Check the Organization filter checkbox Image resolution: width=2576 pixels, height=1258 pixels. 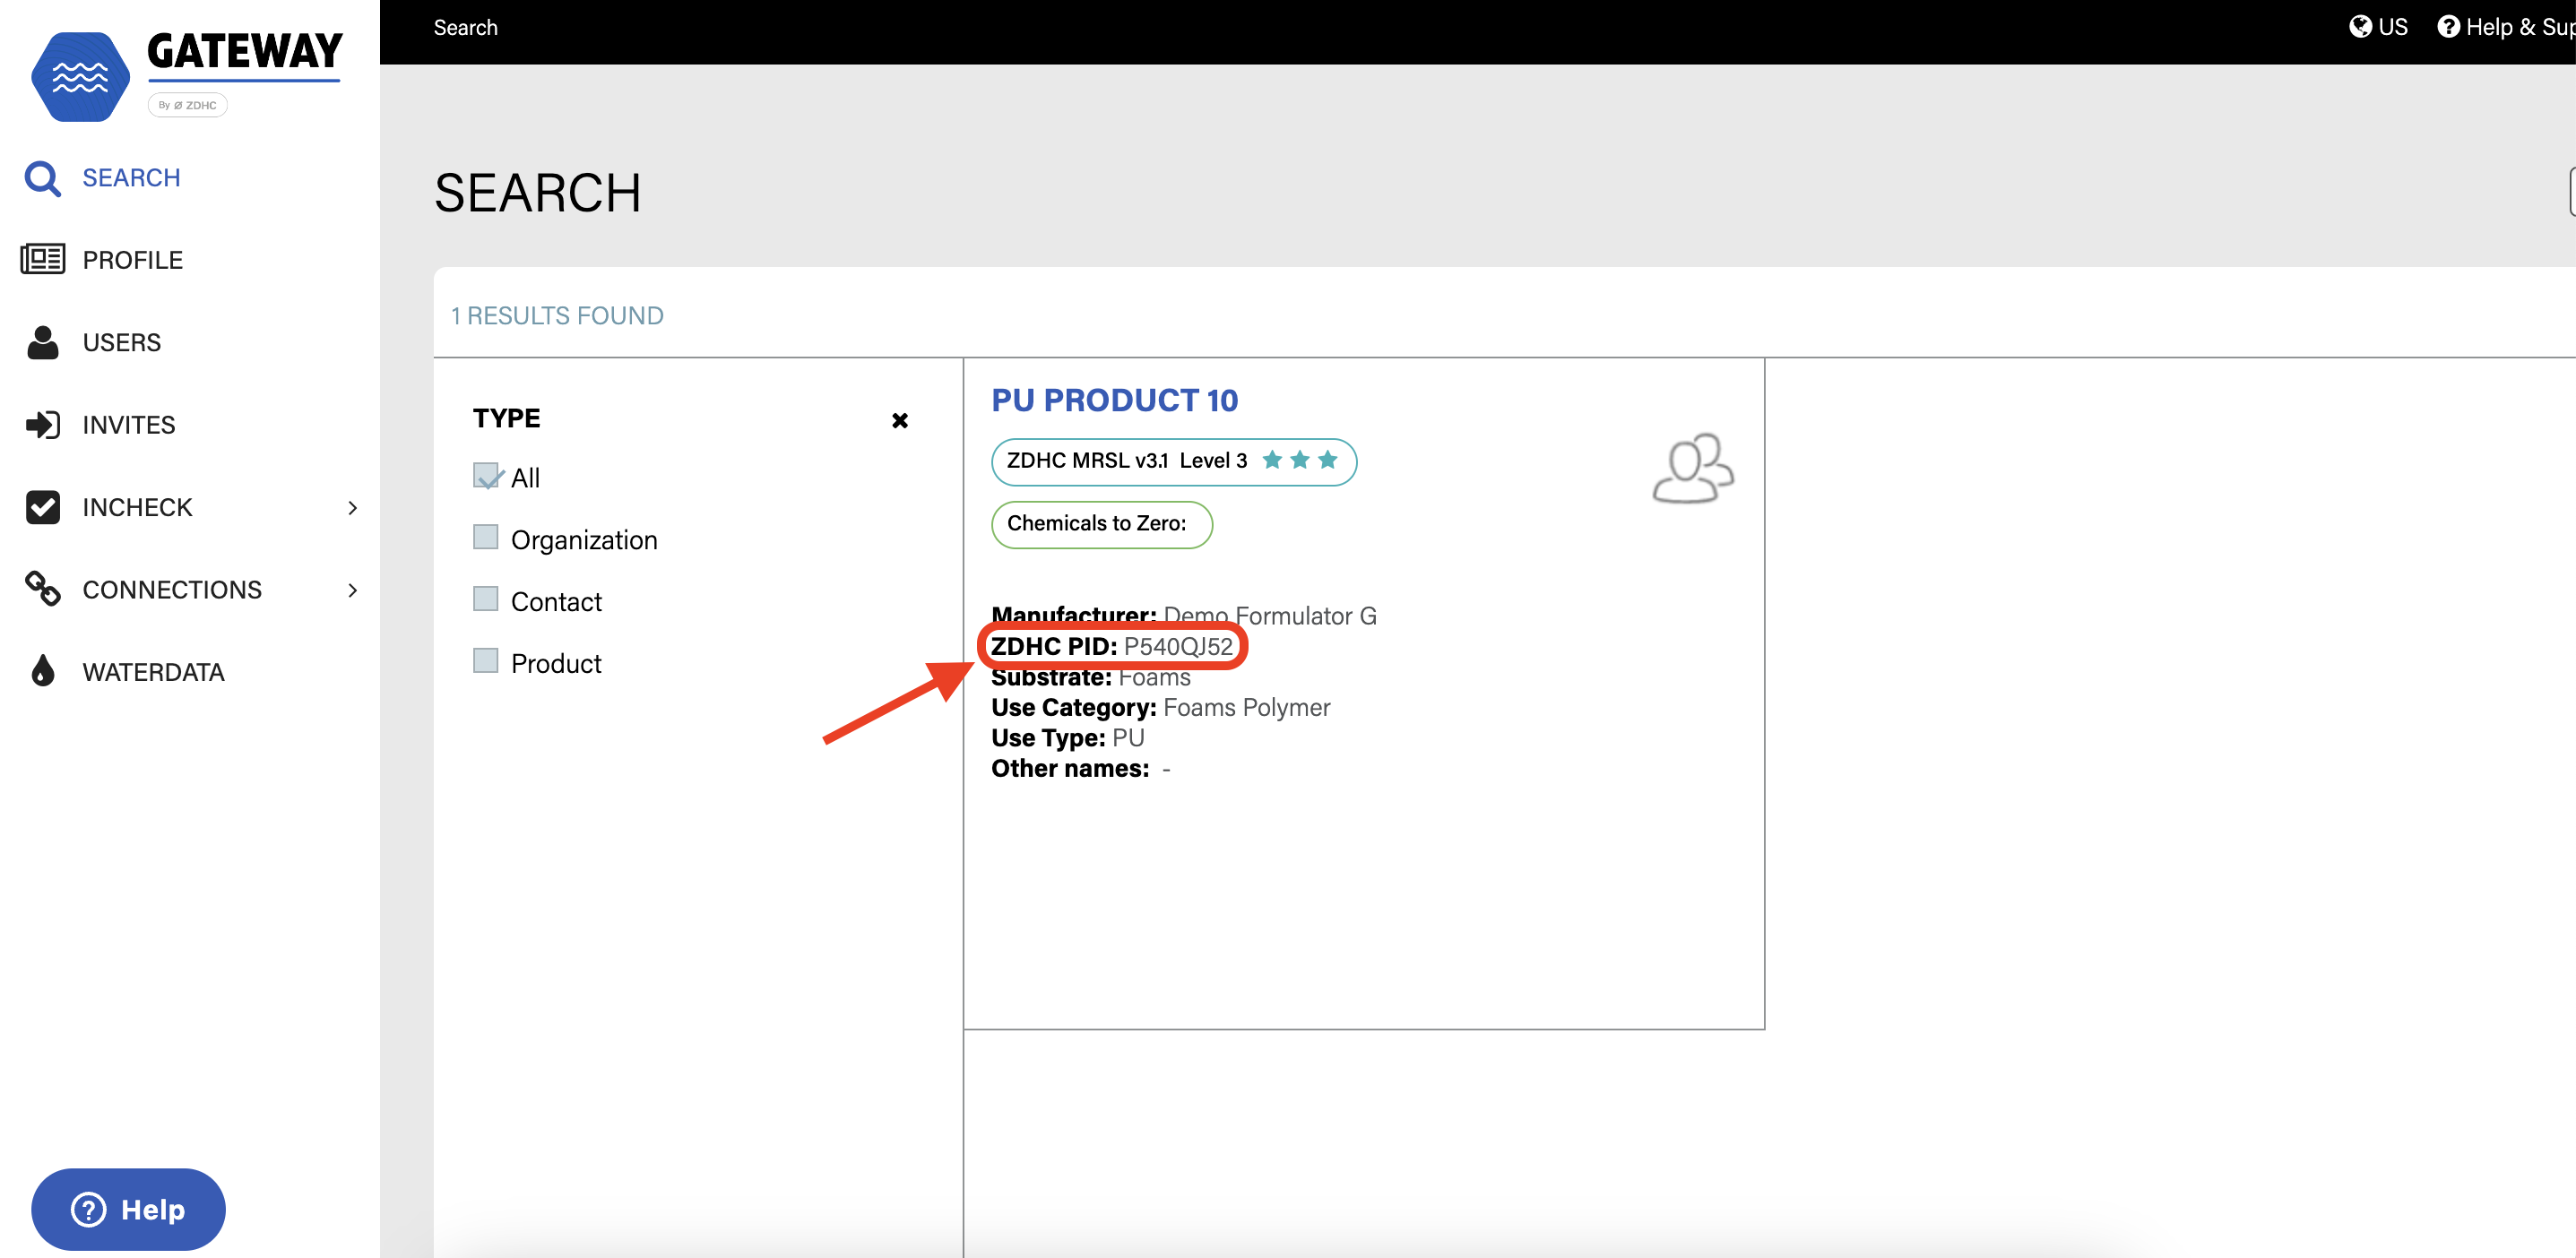pyautogui.click(x=485, y=537)
